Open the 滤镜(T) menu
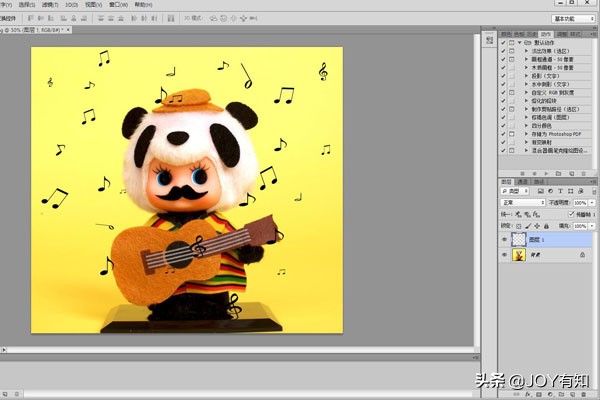 pyautogui.click(x=50, y=5)
